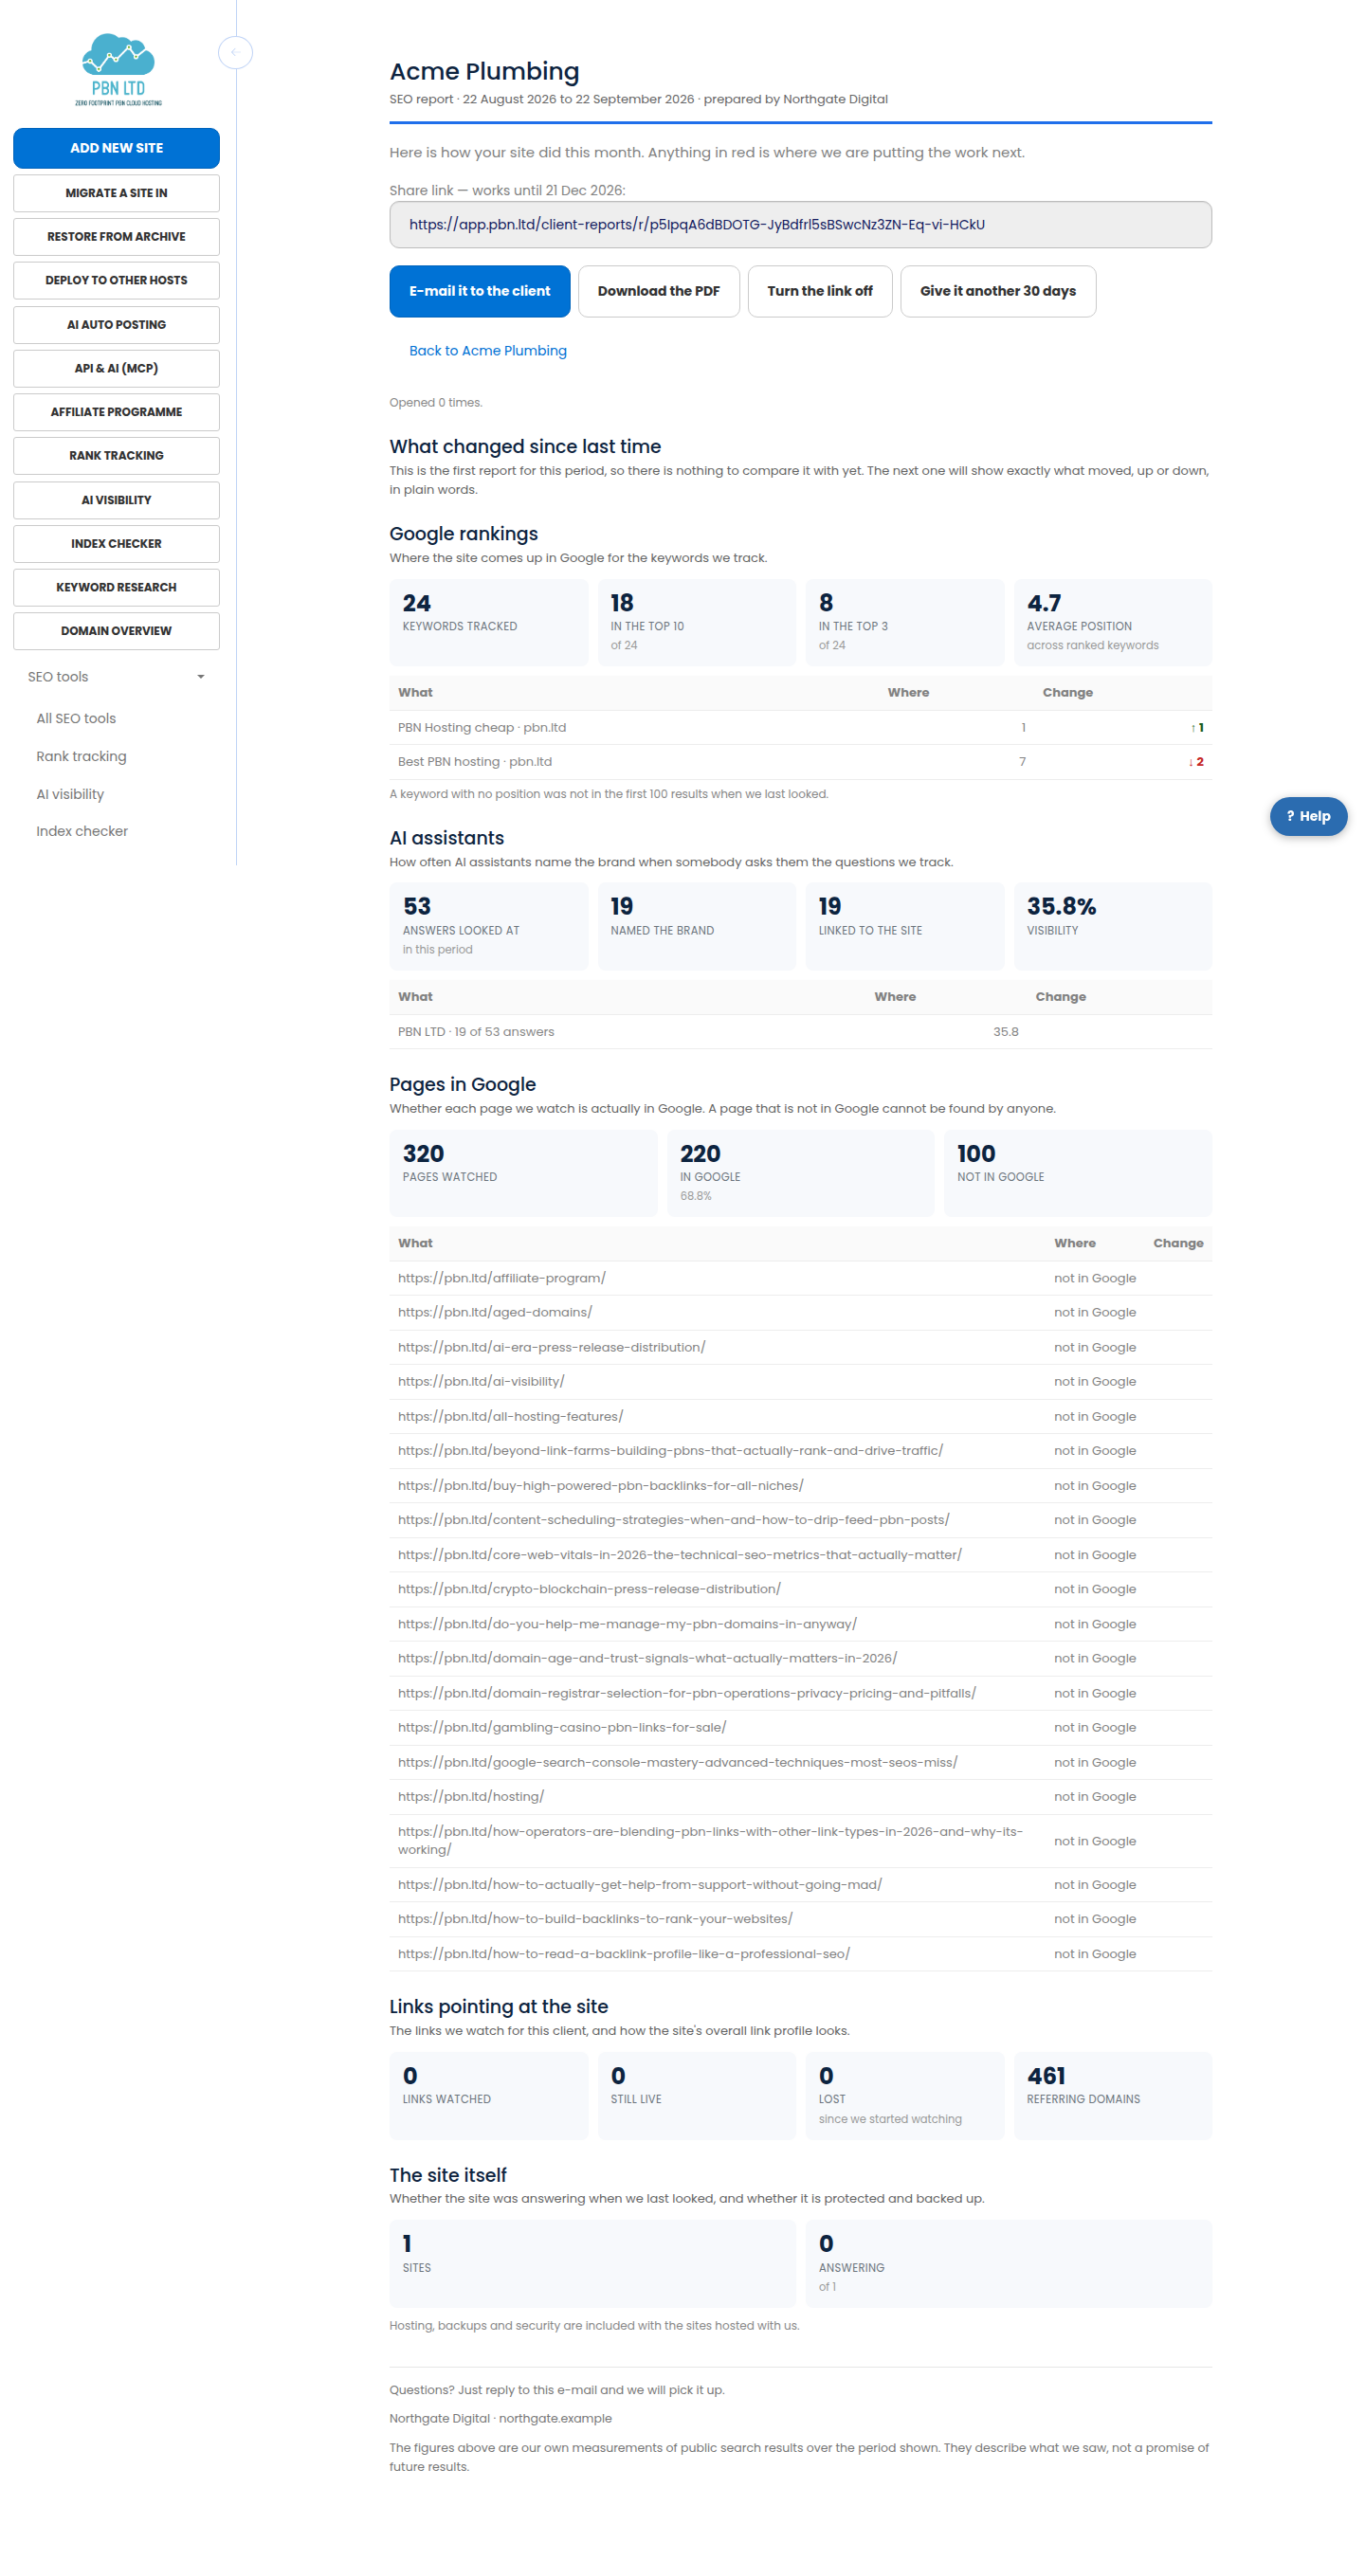1365x2560 pixels.
Task: Click the 24 KEYWORDS TRACKED card
Action: 487,620
